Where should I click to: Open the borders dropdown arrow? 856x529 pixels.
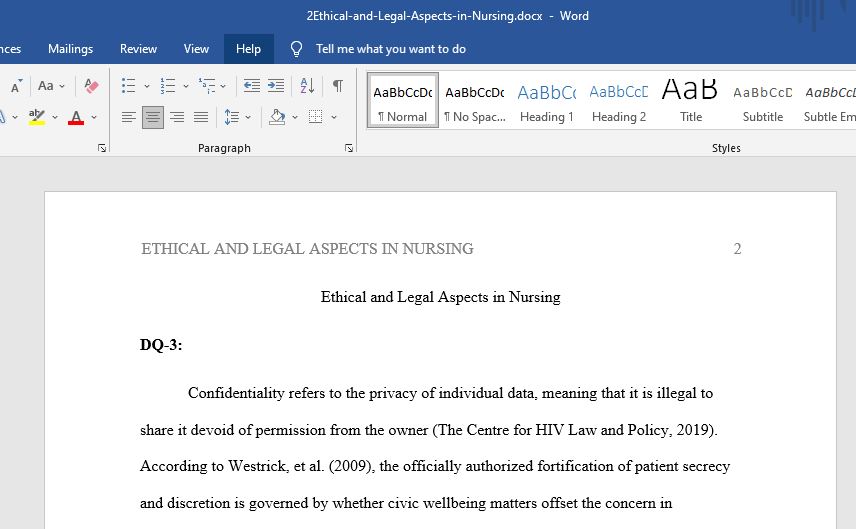(x=334, y=117)
